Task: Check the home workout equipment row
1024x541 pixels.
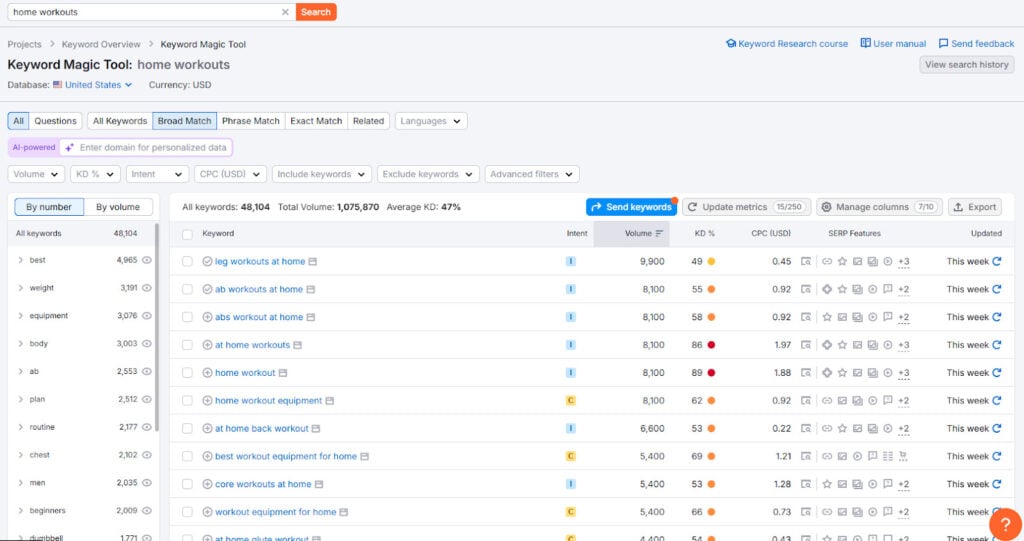Action: (187, 401)
